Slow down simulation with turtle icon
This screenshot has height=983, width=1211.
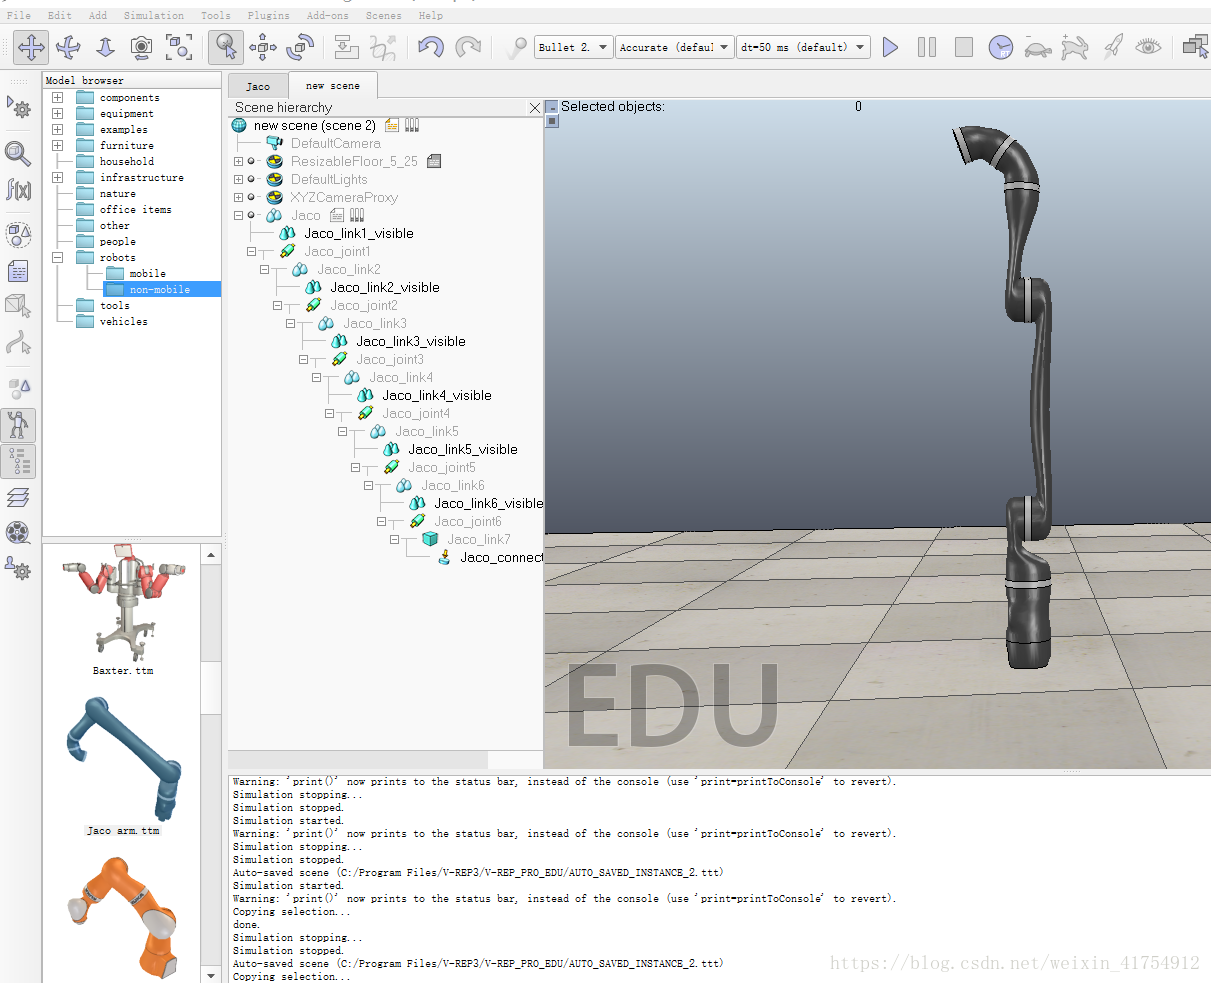tap(1038, 48)
